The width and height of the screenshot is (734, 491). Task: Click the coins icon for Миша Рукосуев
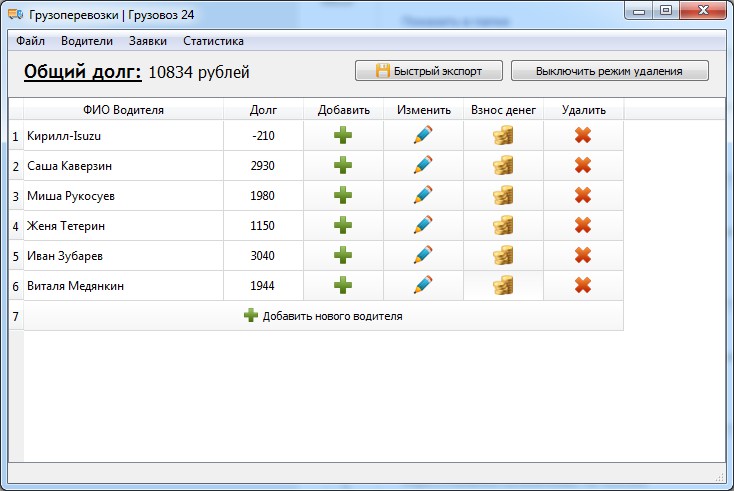pos(503,196)
